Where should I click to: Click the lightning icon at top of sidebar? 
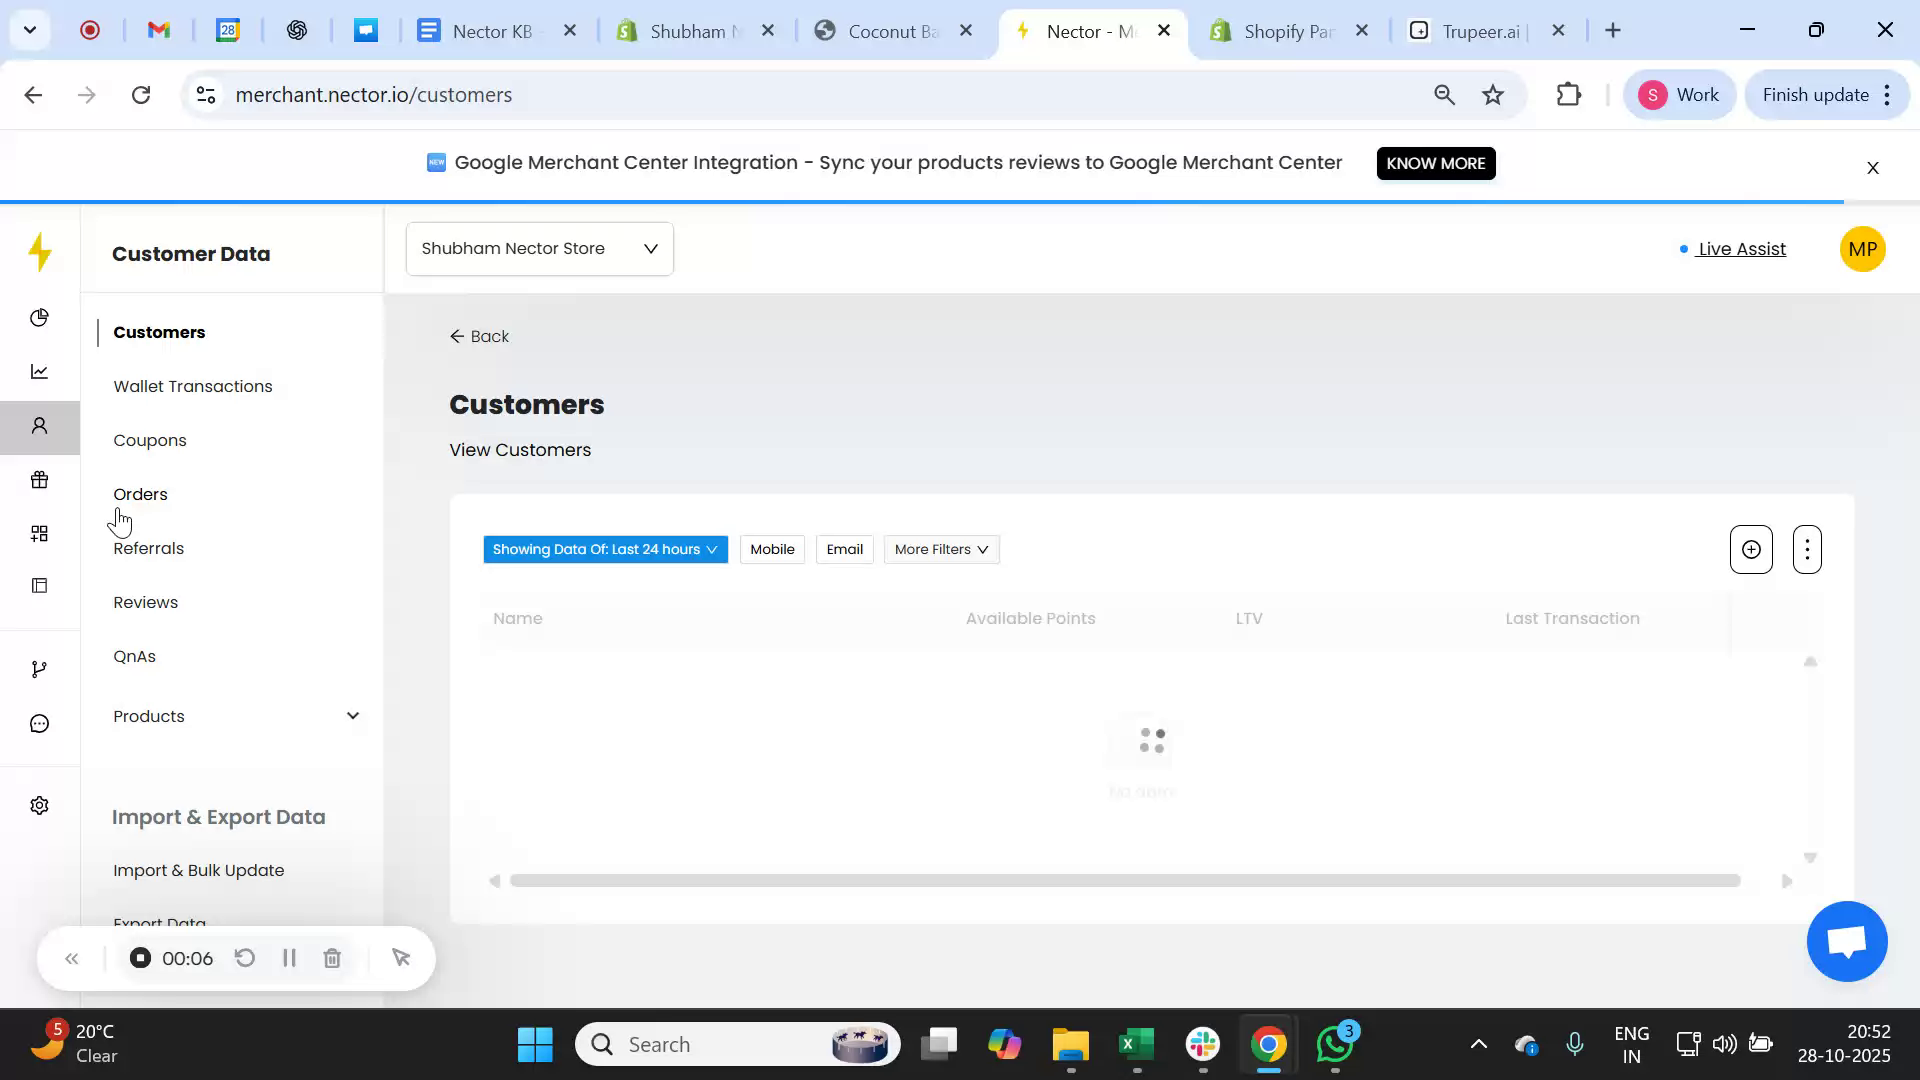click(40, 252)
